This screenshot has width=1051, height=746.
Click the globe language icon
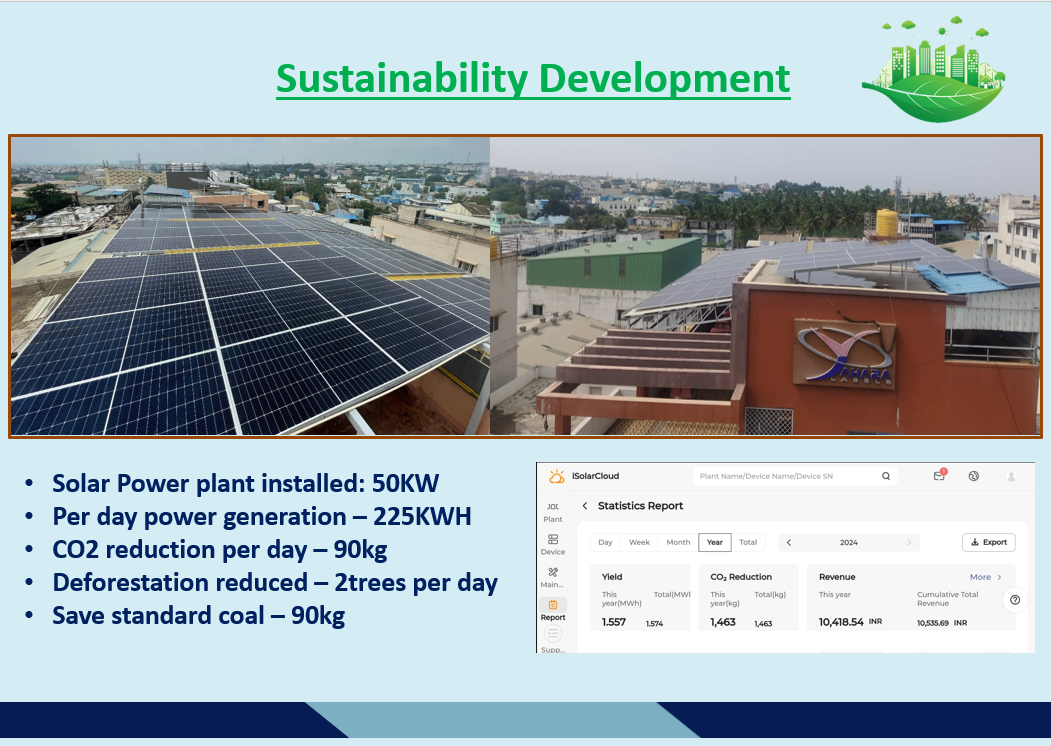[974, 476]
